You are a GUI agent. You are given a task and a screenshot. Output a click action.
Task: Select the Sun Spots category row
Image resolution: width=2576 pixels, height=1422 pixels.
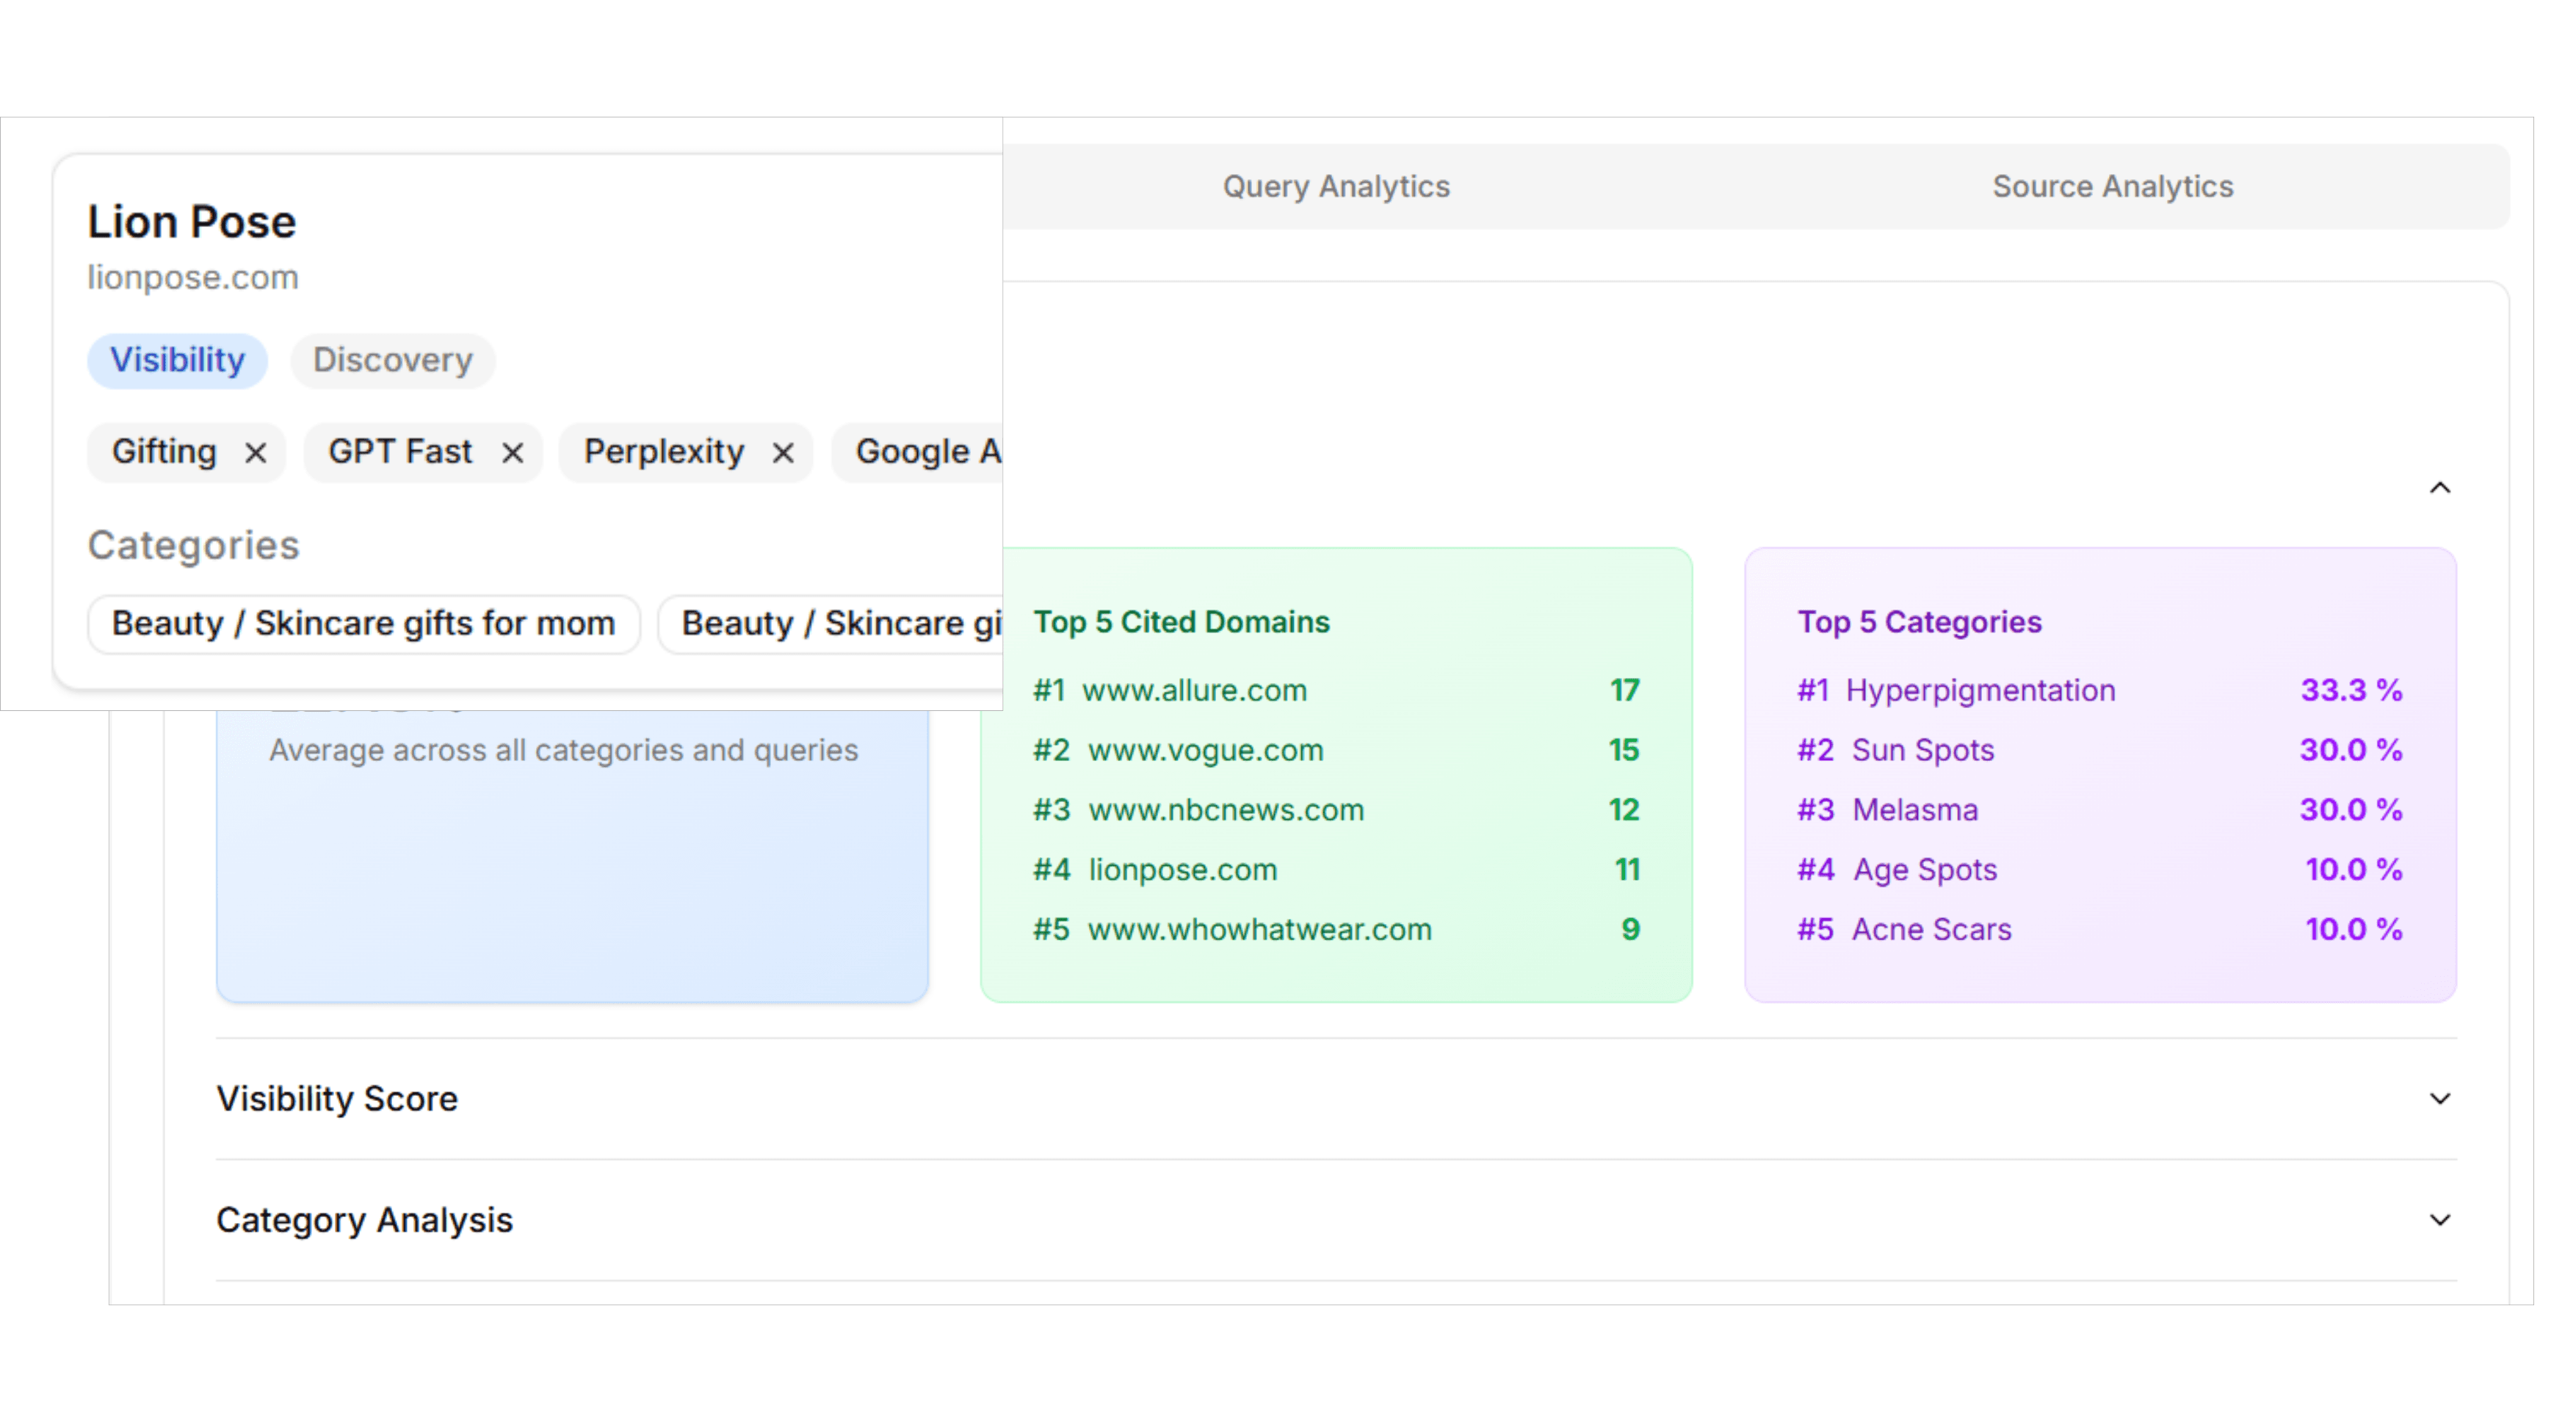click(1922, 750)
